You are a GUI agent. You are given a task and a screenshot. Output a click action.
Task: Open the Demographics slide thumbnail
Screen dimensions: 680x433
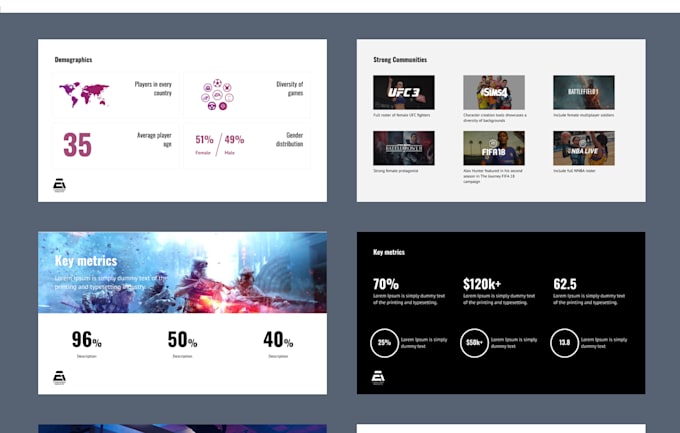(x=183, y=121)
